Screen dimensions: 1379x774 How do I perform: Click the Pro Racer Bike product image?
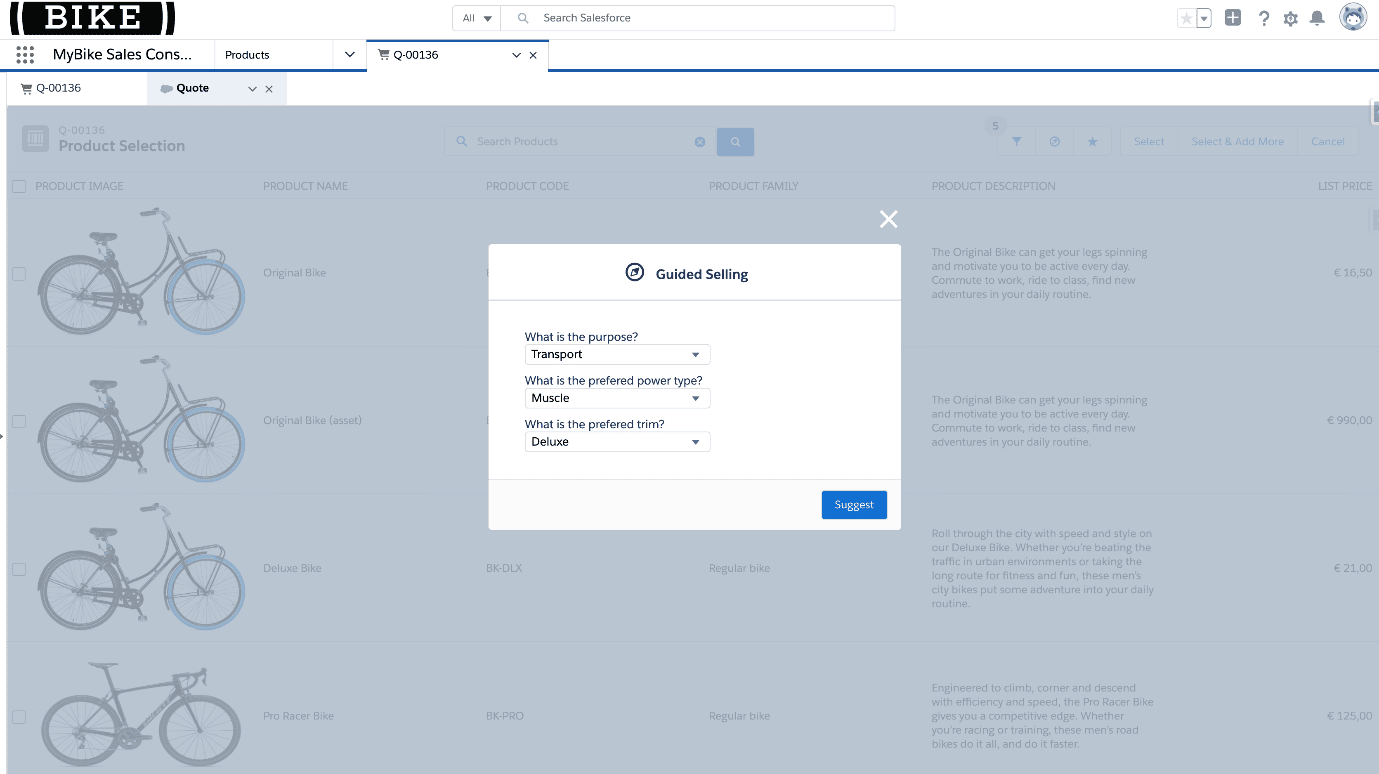(141, 716)
